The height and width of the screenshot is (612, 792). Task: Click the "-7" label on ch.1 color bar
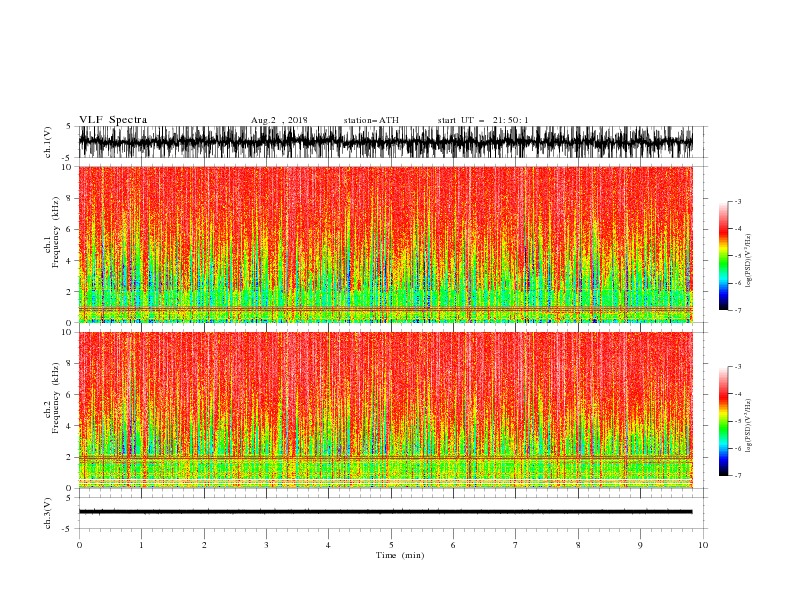[x=737, y=310]
